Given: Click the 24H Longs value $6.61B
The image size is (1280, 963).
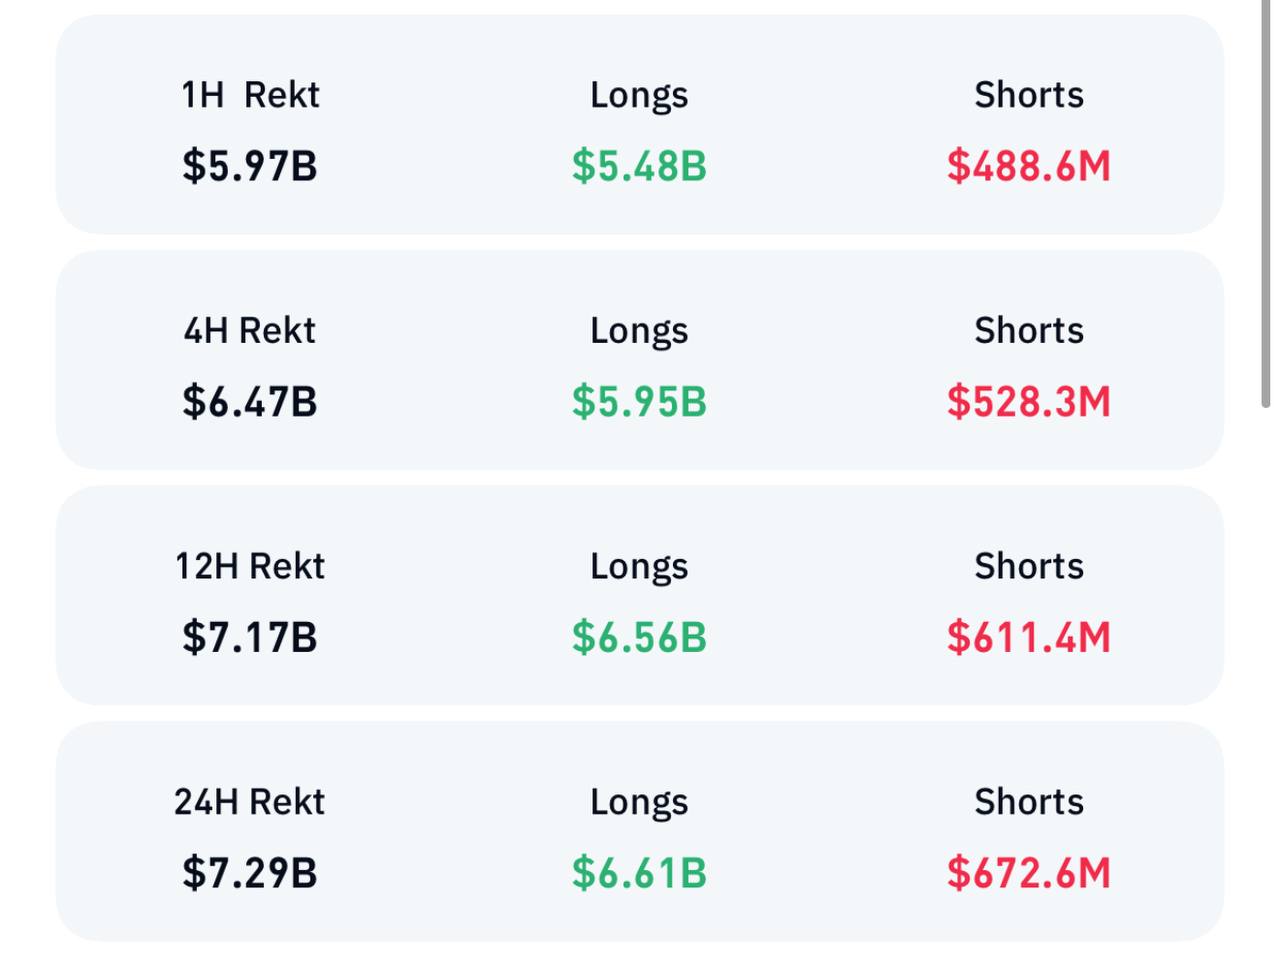Looking at the screenshot, I should click(x=639, y=873).
